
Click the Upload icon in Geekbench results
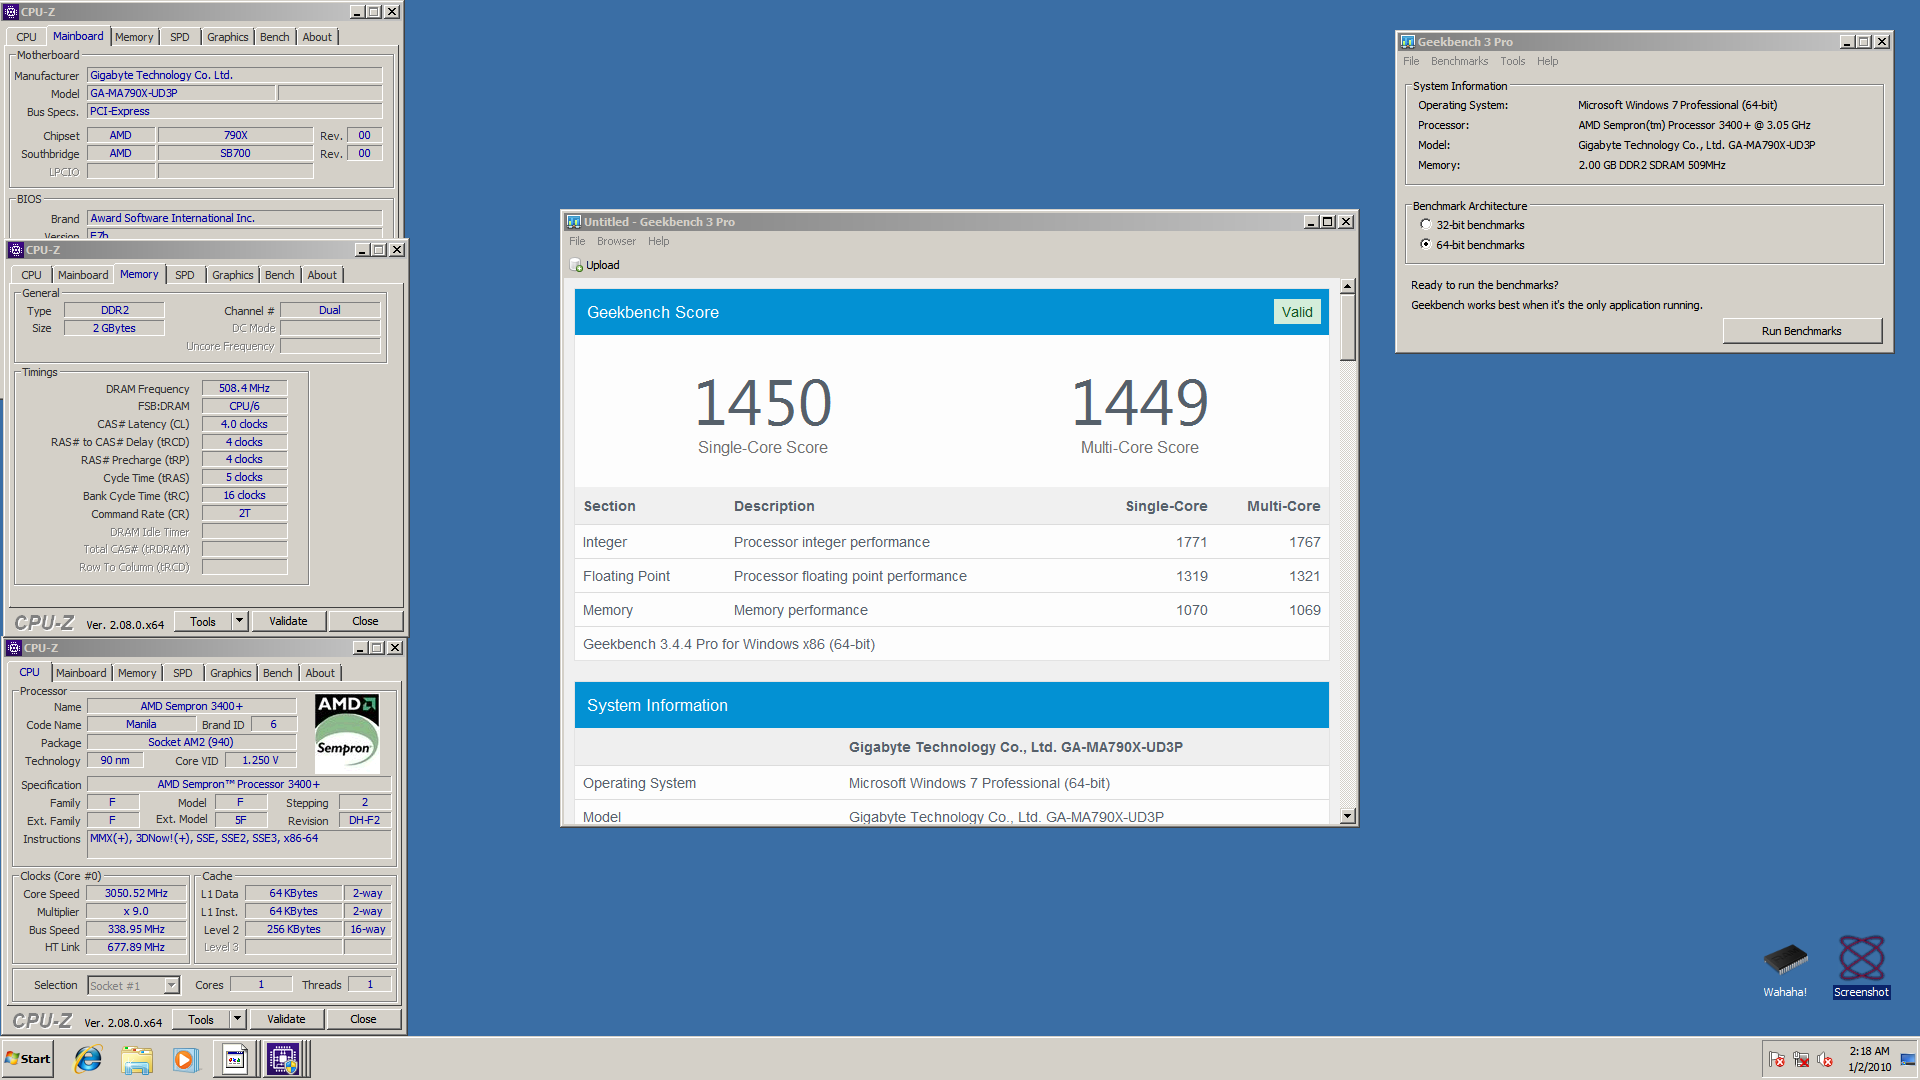pyautogui.click(x=576, y=265)
